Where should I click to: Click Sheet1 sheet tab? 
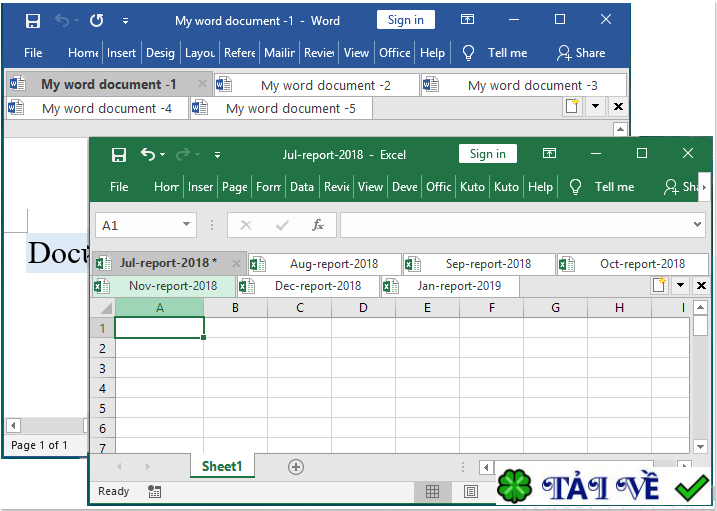tap(222, 466)
